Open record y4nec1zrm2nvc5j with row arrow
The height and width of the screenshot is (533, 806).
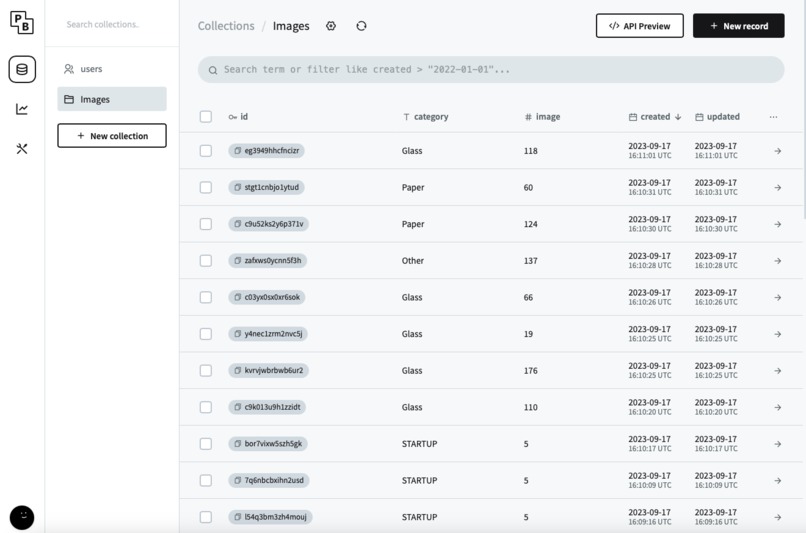coord(778,334)
